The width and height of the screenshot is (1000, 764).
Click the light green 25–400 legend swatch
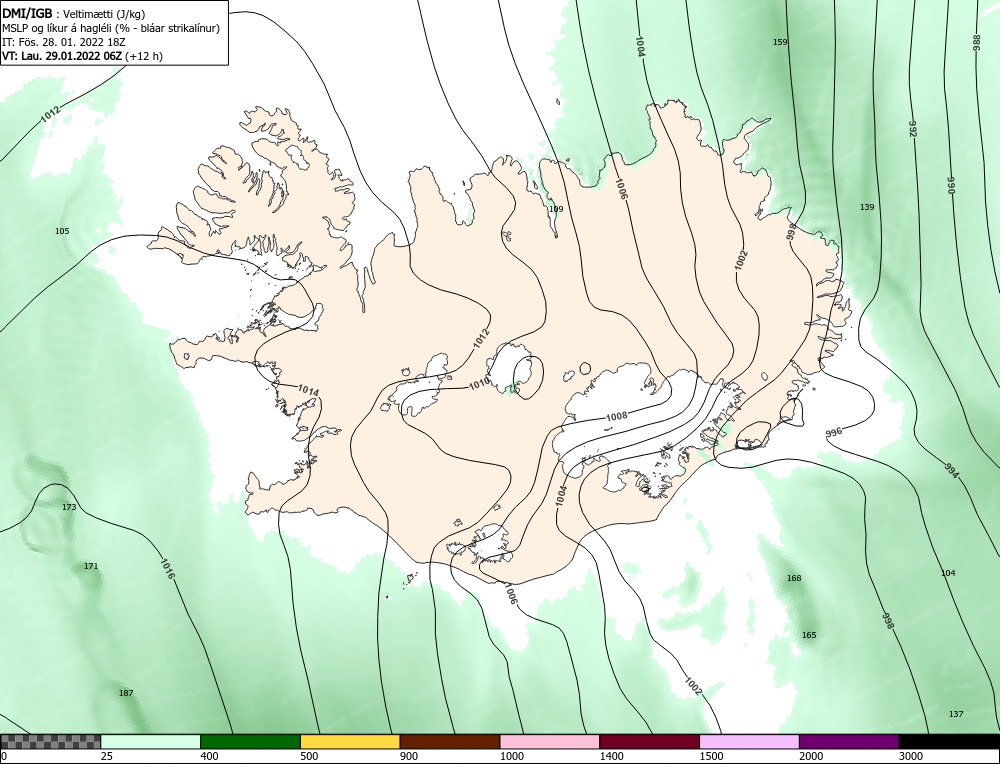point(151,741)
